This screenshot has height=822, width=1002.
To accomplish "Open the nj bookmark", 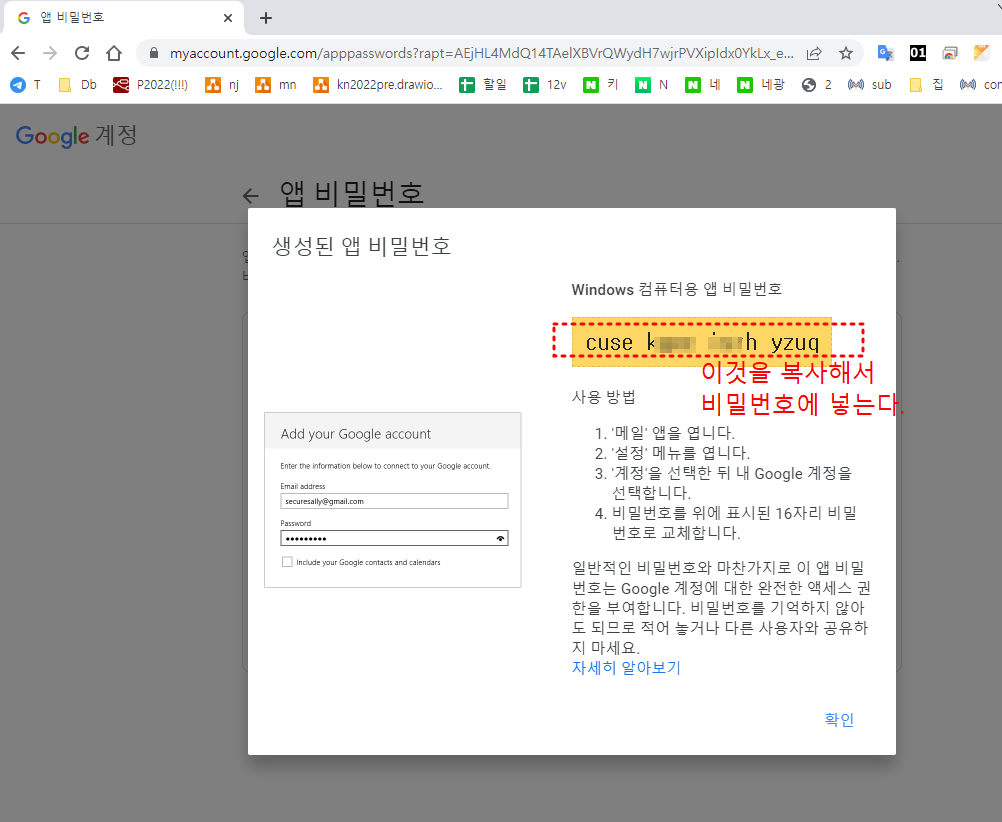I will [x=222, y=84].
